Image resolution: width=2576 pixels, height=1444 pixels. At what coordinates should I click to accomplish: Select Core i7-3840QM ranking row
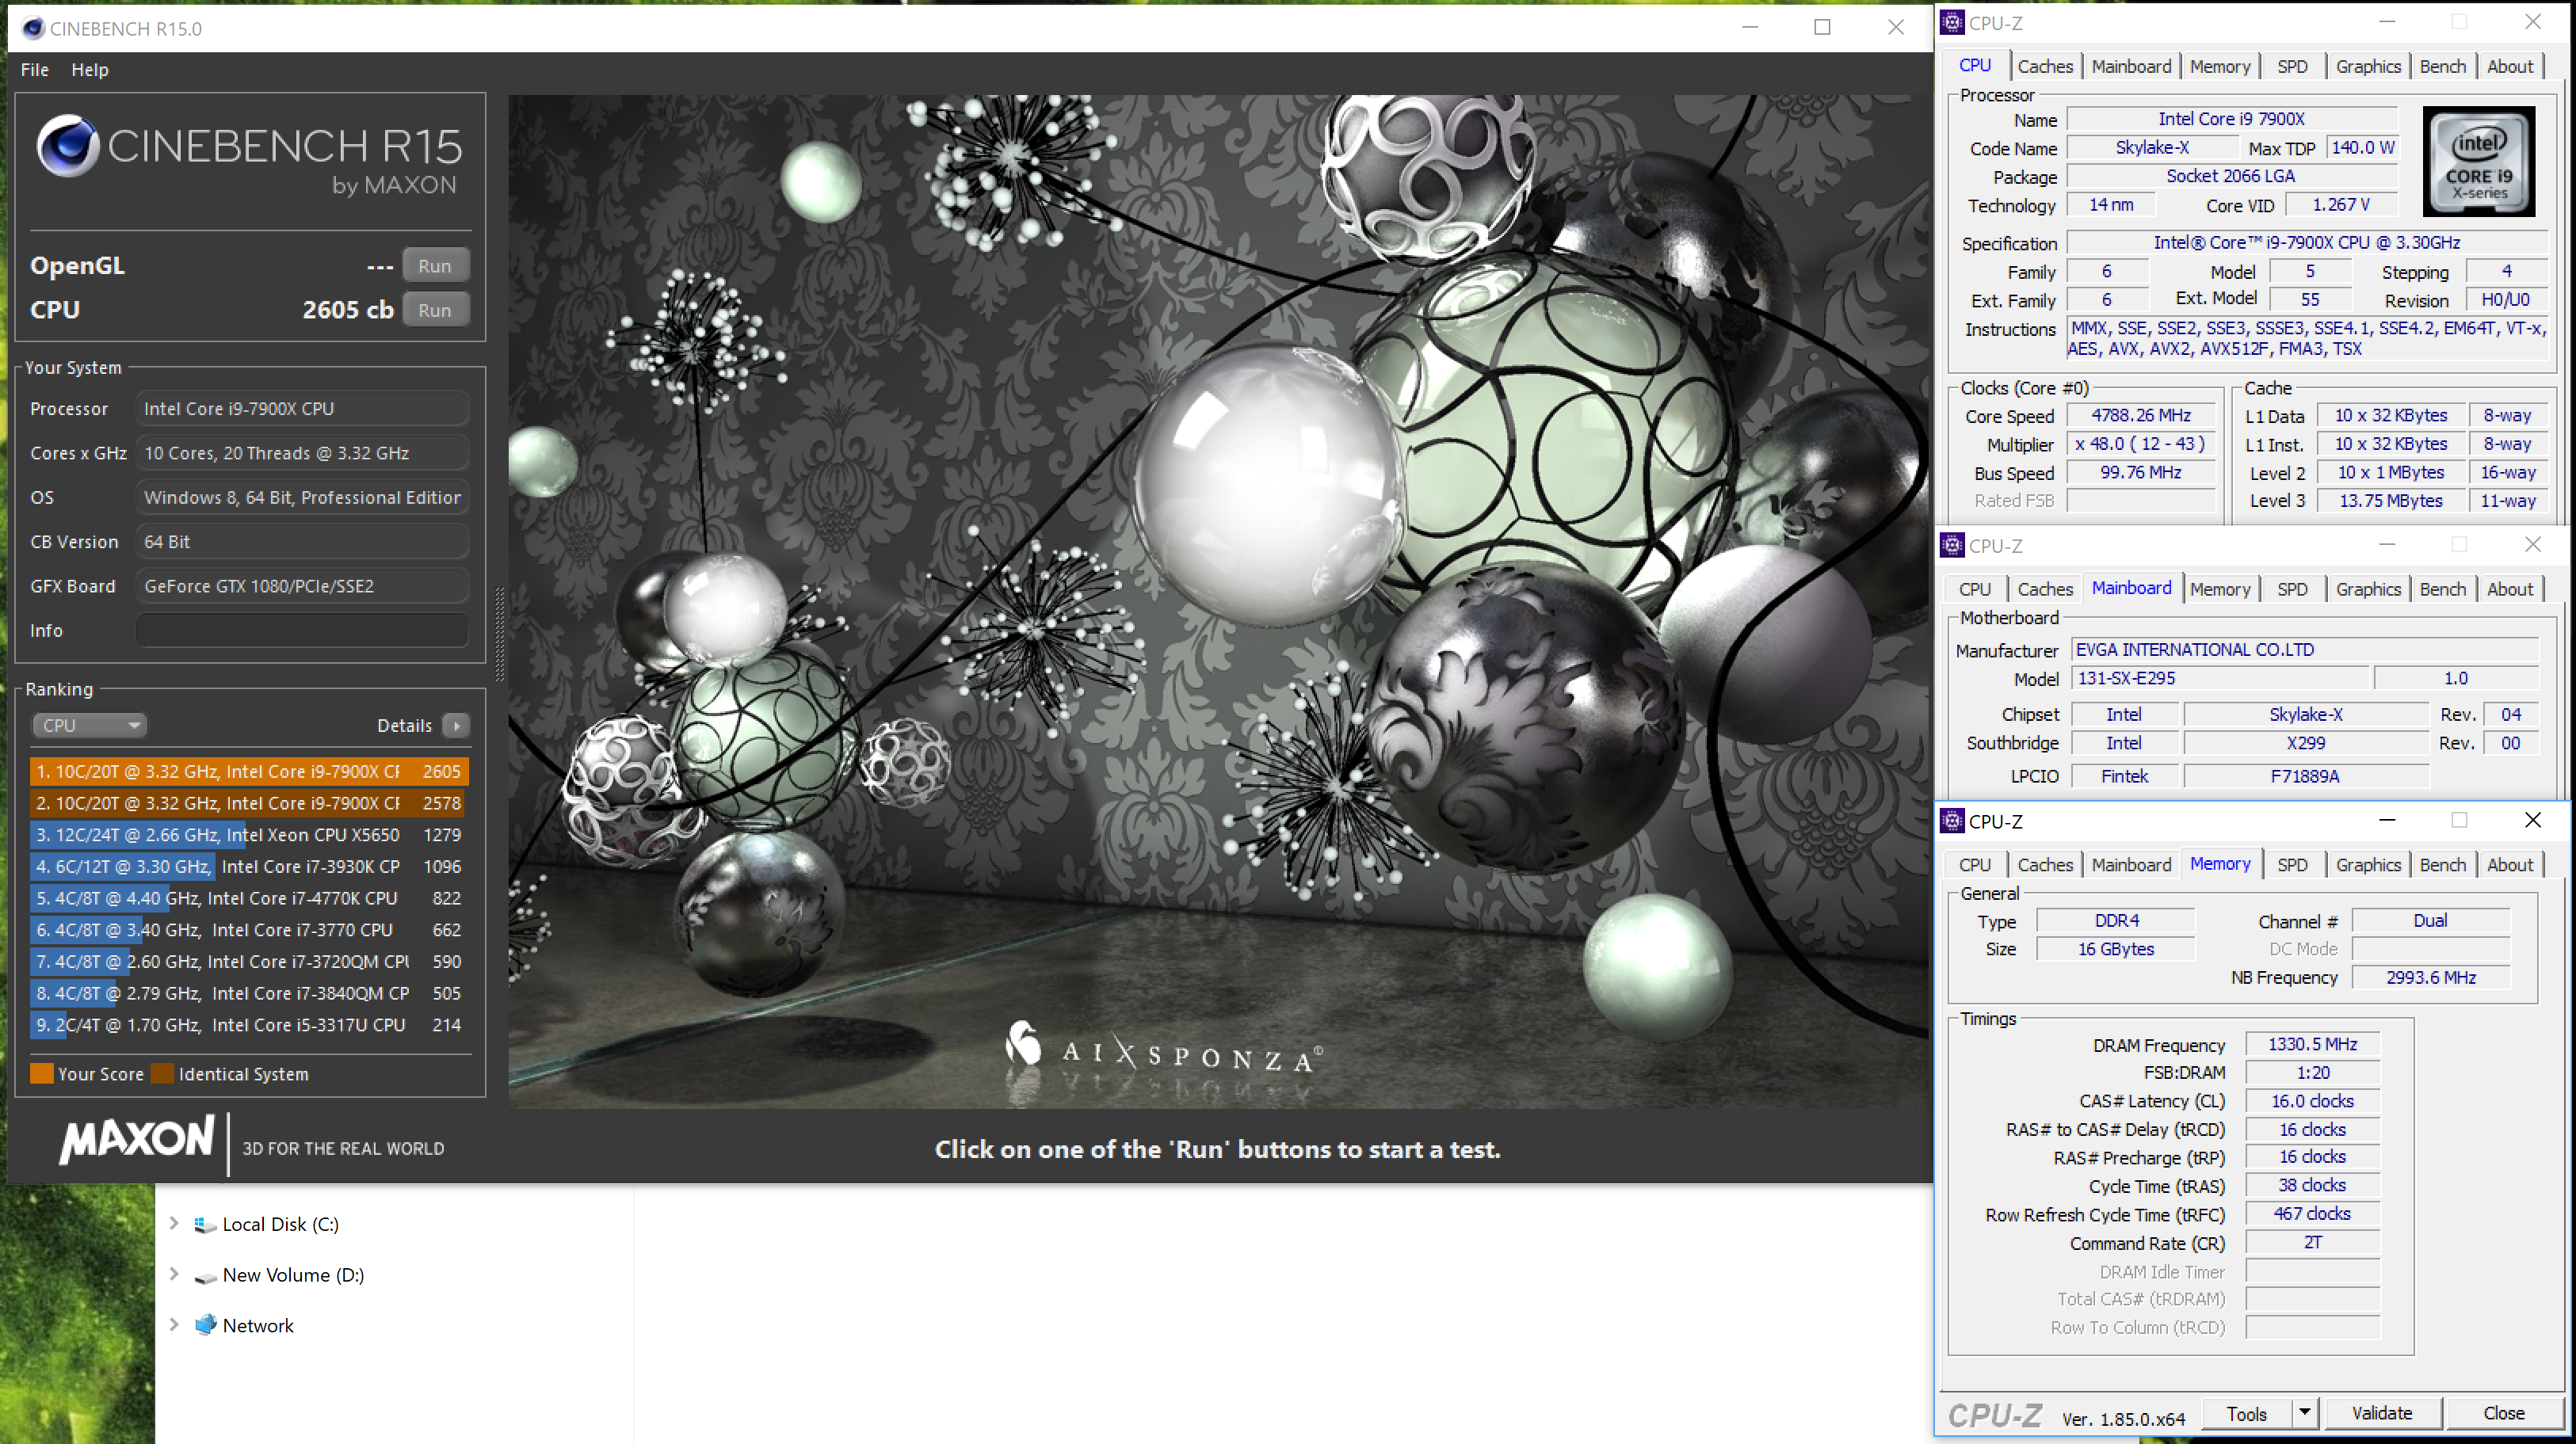[x=249, y=993]
